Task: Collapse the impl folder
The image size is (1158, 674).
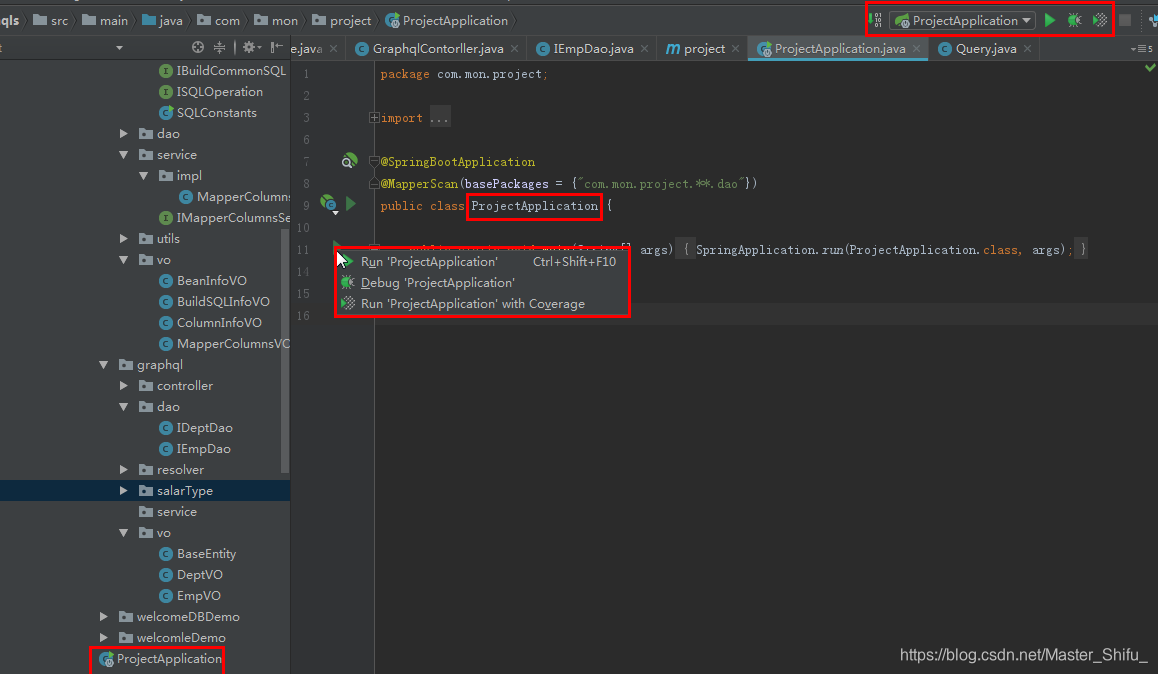Action: point(143,176)
